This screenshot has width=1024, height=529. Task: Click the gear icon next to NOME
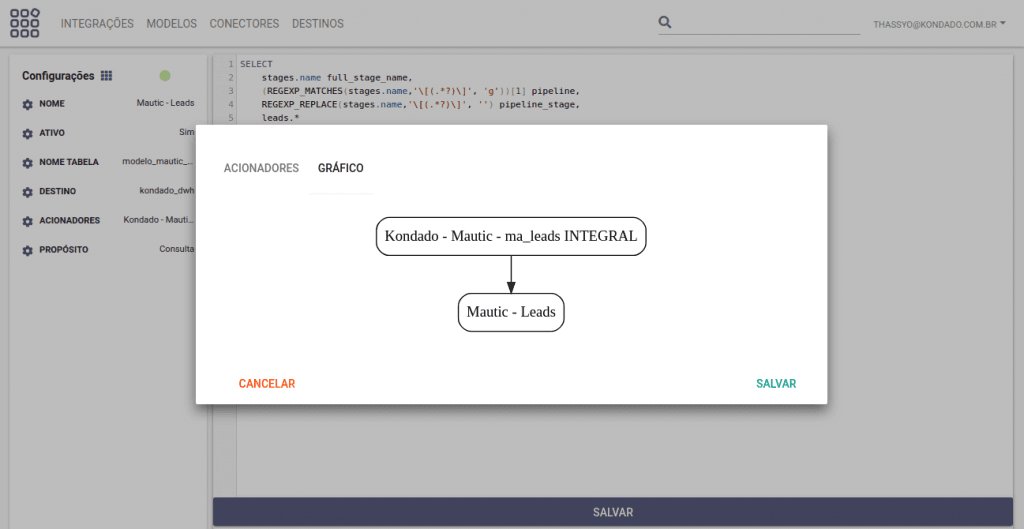pyautogui.click(x=28, y=104)
